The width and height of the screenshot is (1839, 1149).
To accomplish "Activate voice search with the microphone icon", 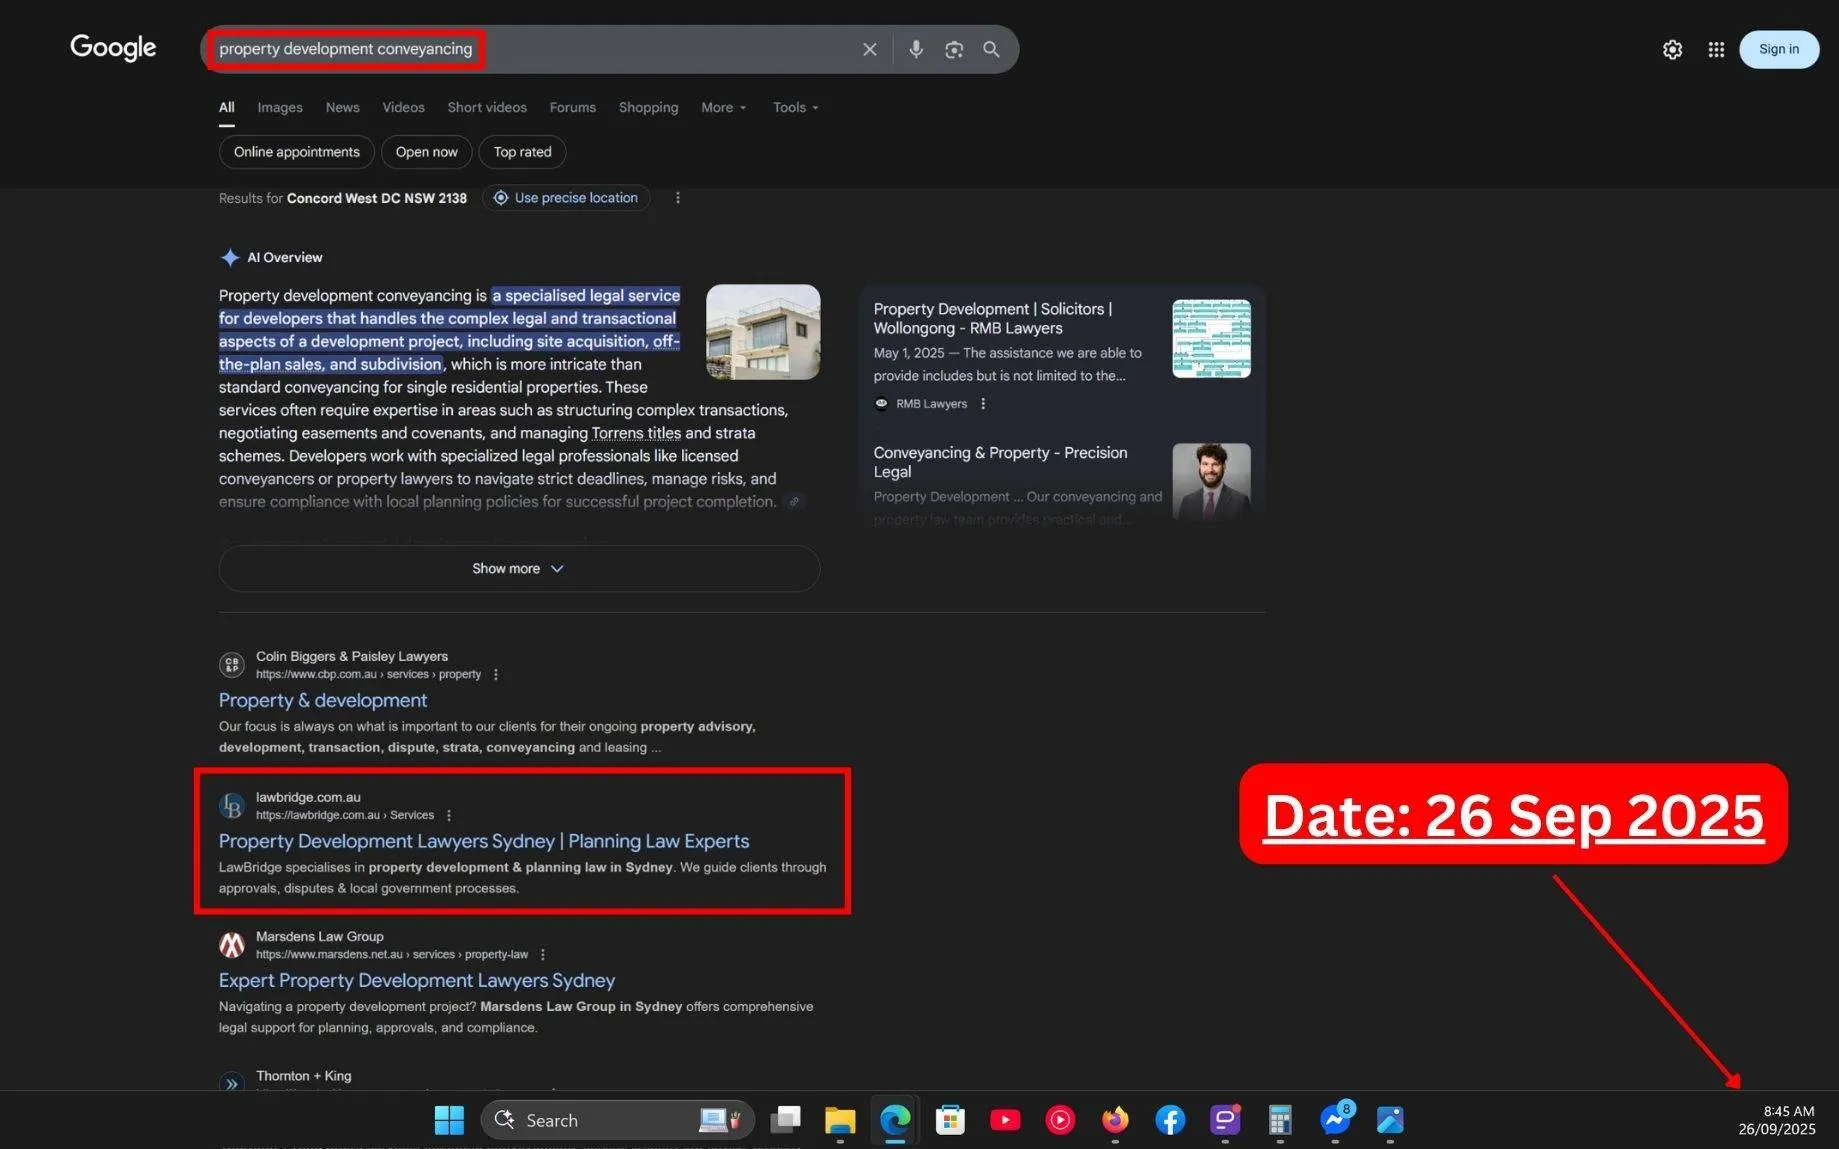I will pyautogui.click(x=915, y=48).
